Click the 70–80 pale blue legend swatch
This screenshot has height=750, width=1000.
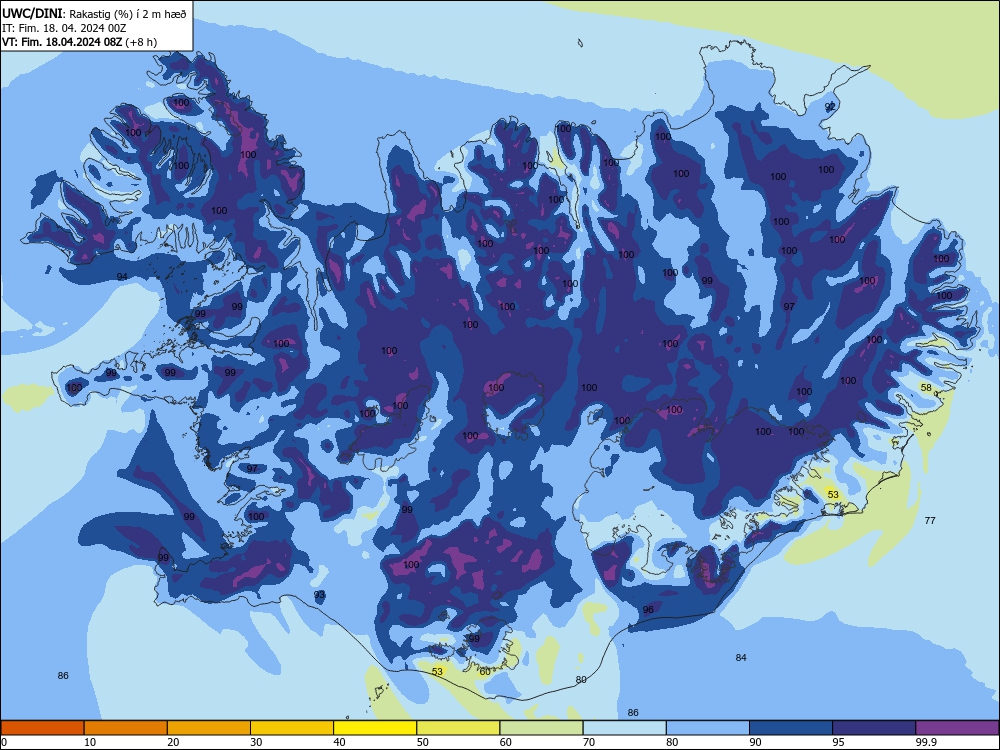coord(624,728)
